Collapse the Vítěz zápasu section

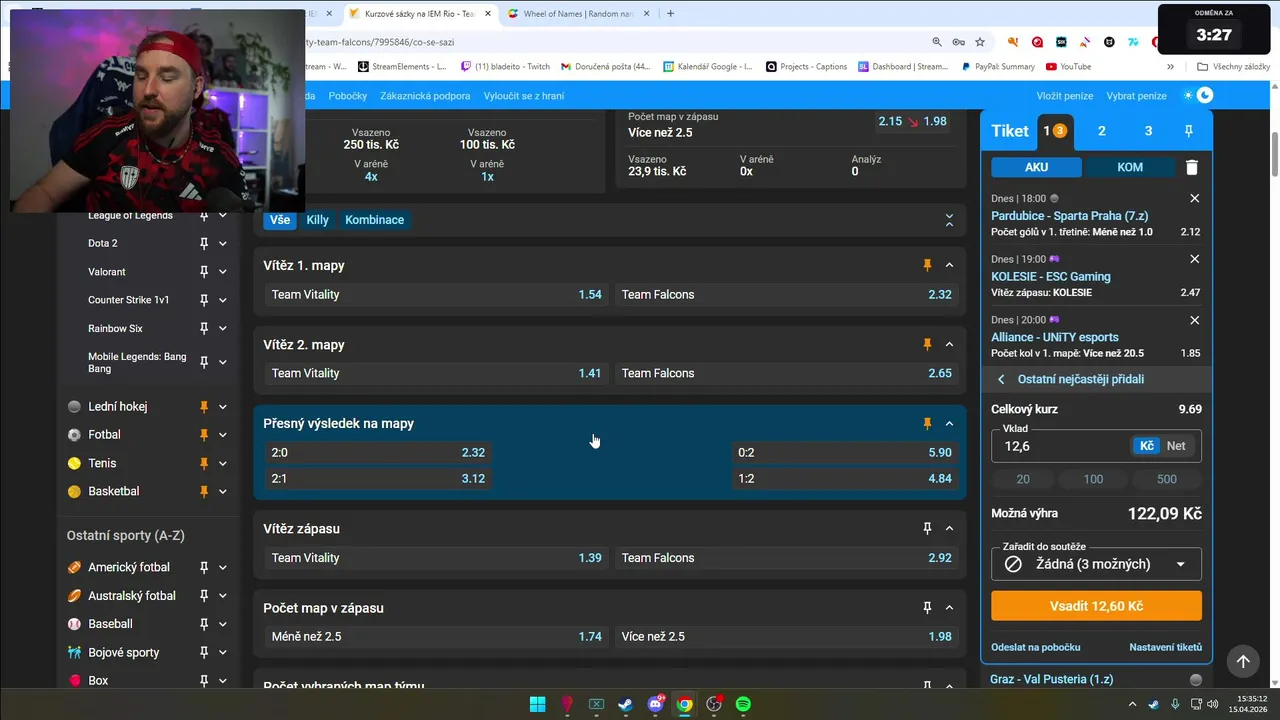[949, 528]
